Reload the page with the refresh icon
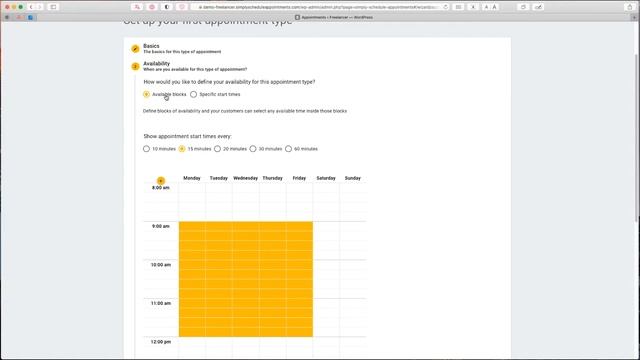This screenshot has width=640, height=360. (x=445, y=7)
